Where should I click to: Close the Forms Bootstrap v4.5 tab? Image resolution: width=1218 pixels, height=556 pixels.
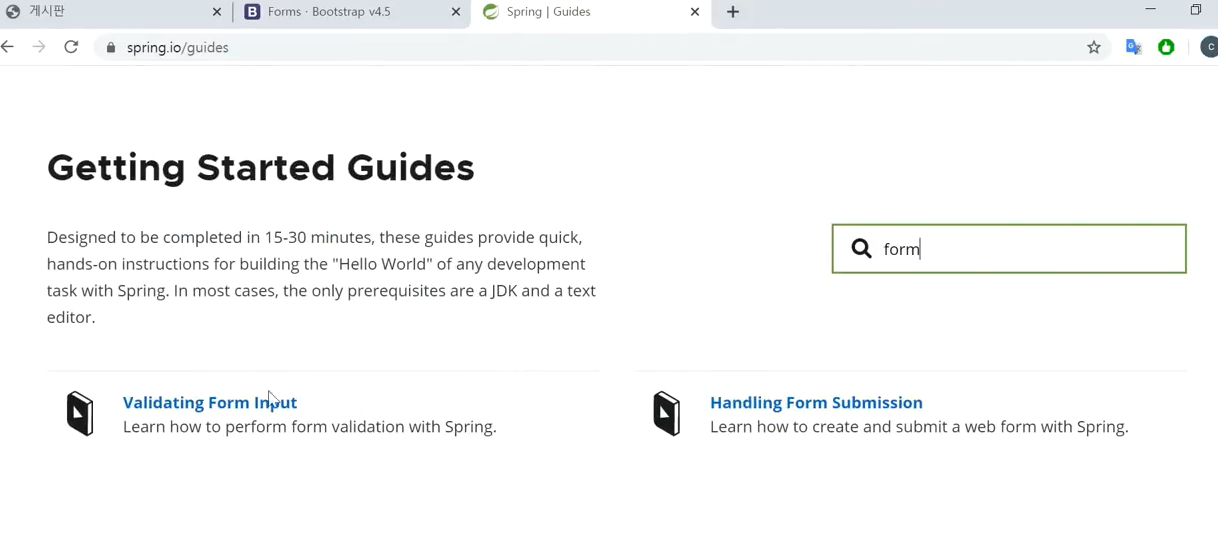click(x=456, y=12)
